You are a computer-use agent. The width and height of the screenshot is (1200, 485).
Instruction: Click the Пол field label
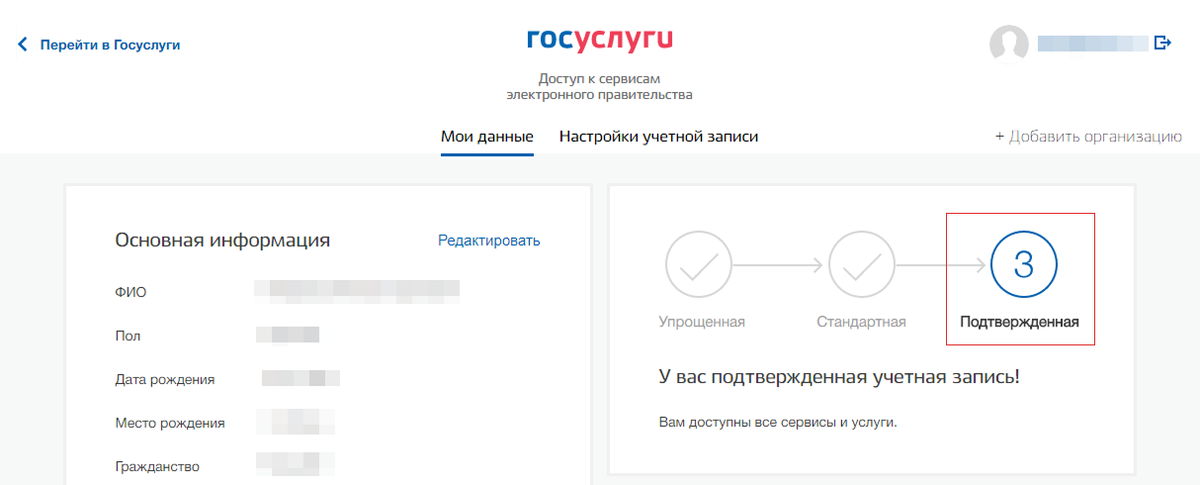point(127,336)
